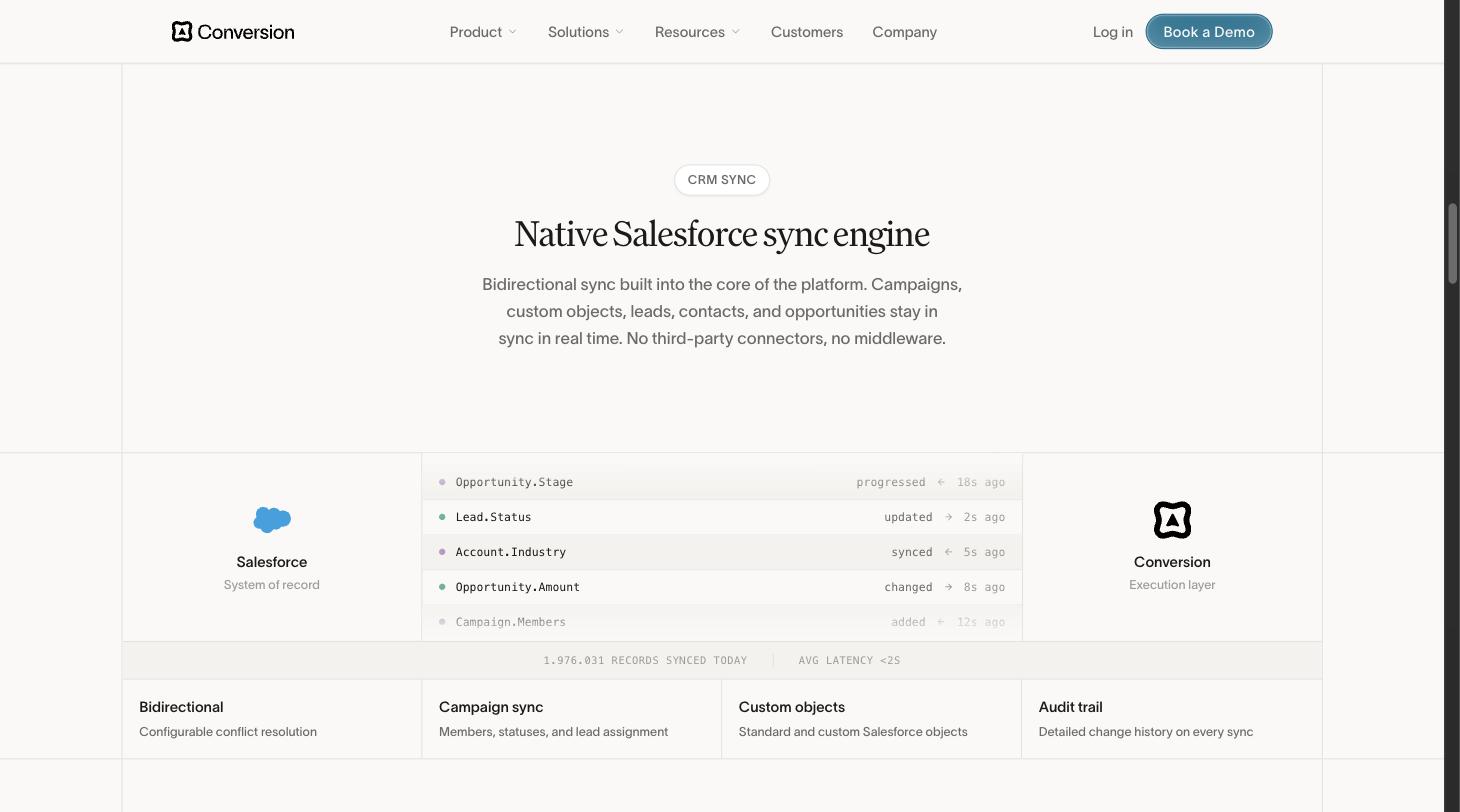Click the 'synced' status text

pos(912,552)
